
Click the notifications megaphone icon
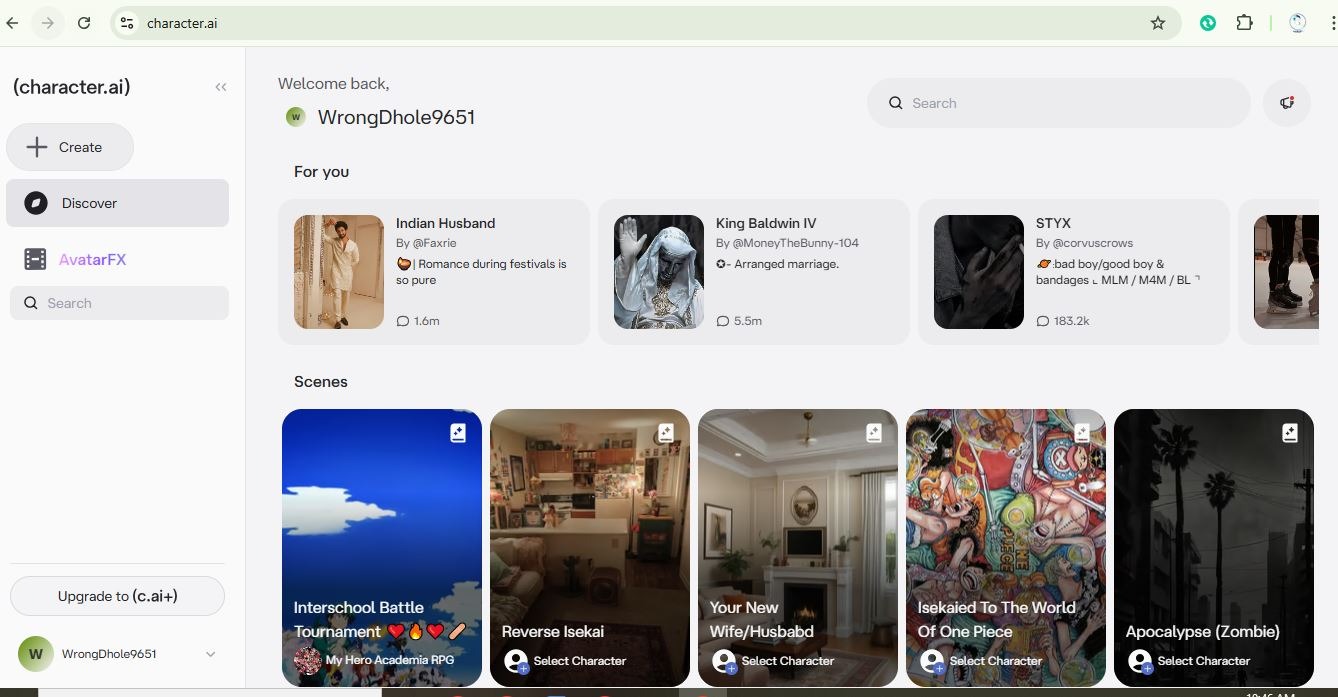tap(1286, 103)
